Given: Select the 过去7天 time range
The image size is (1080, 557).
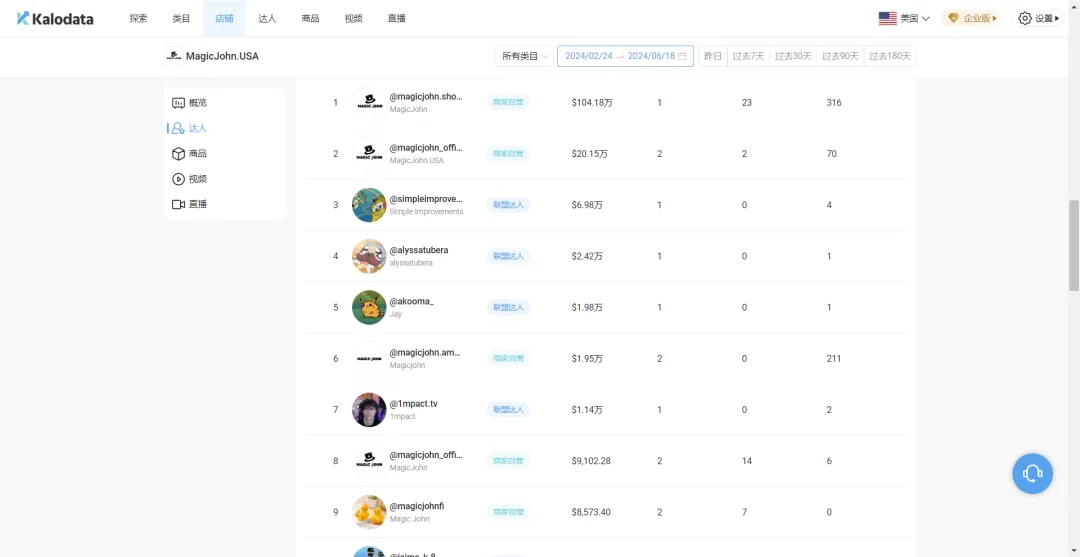Looking at the screenshot, I should (x=748, y=56).
